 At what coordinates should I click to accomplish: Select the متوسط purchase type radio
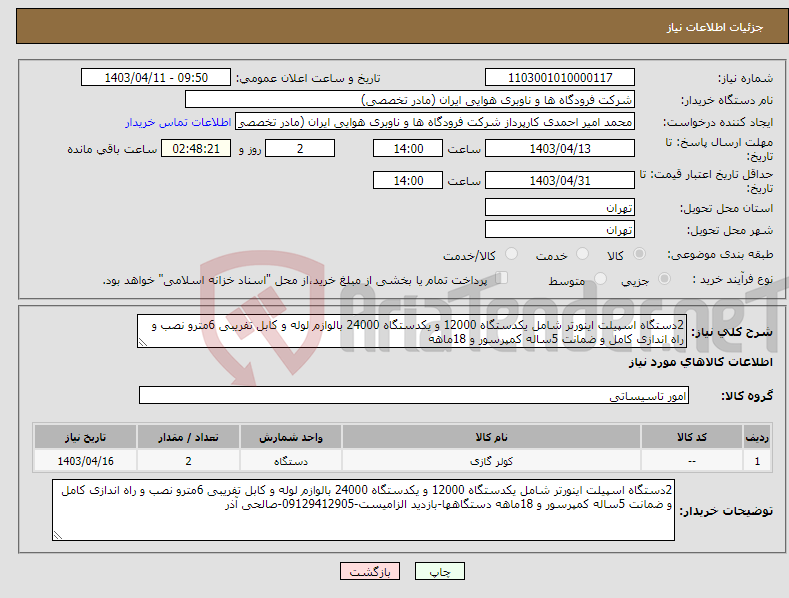pyautogui.click(x=600, y=278)
